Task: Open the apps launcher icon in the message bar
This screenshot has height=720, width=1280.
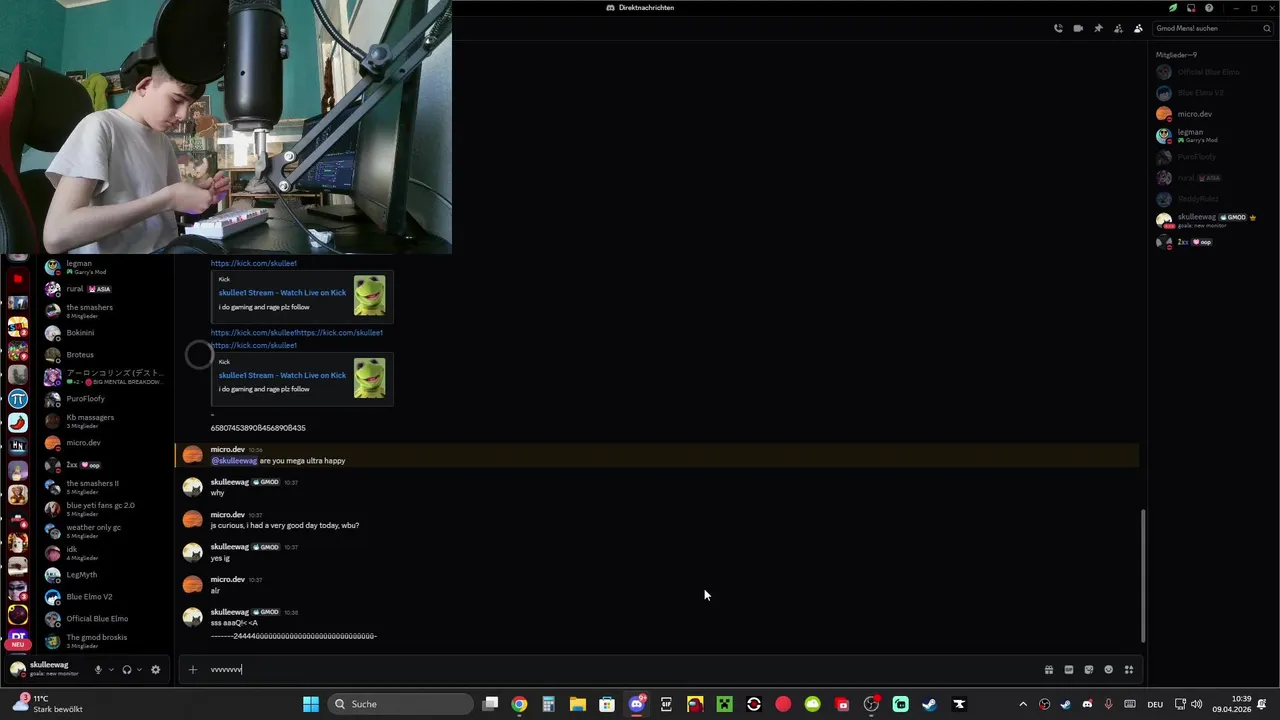Action: 1128,670
